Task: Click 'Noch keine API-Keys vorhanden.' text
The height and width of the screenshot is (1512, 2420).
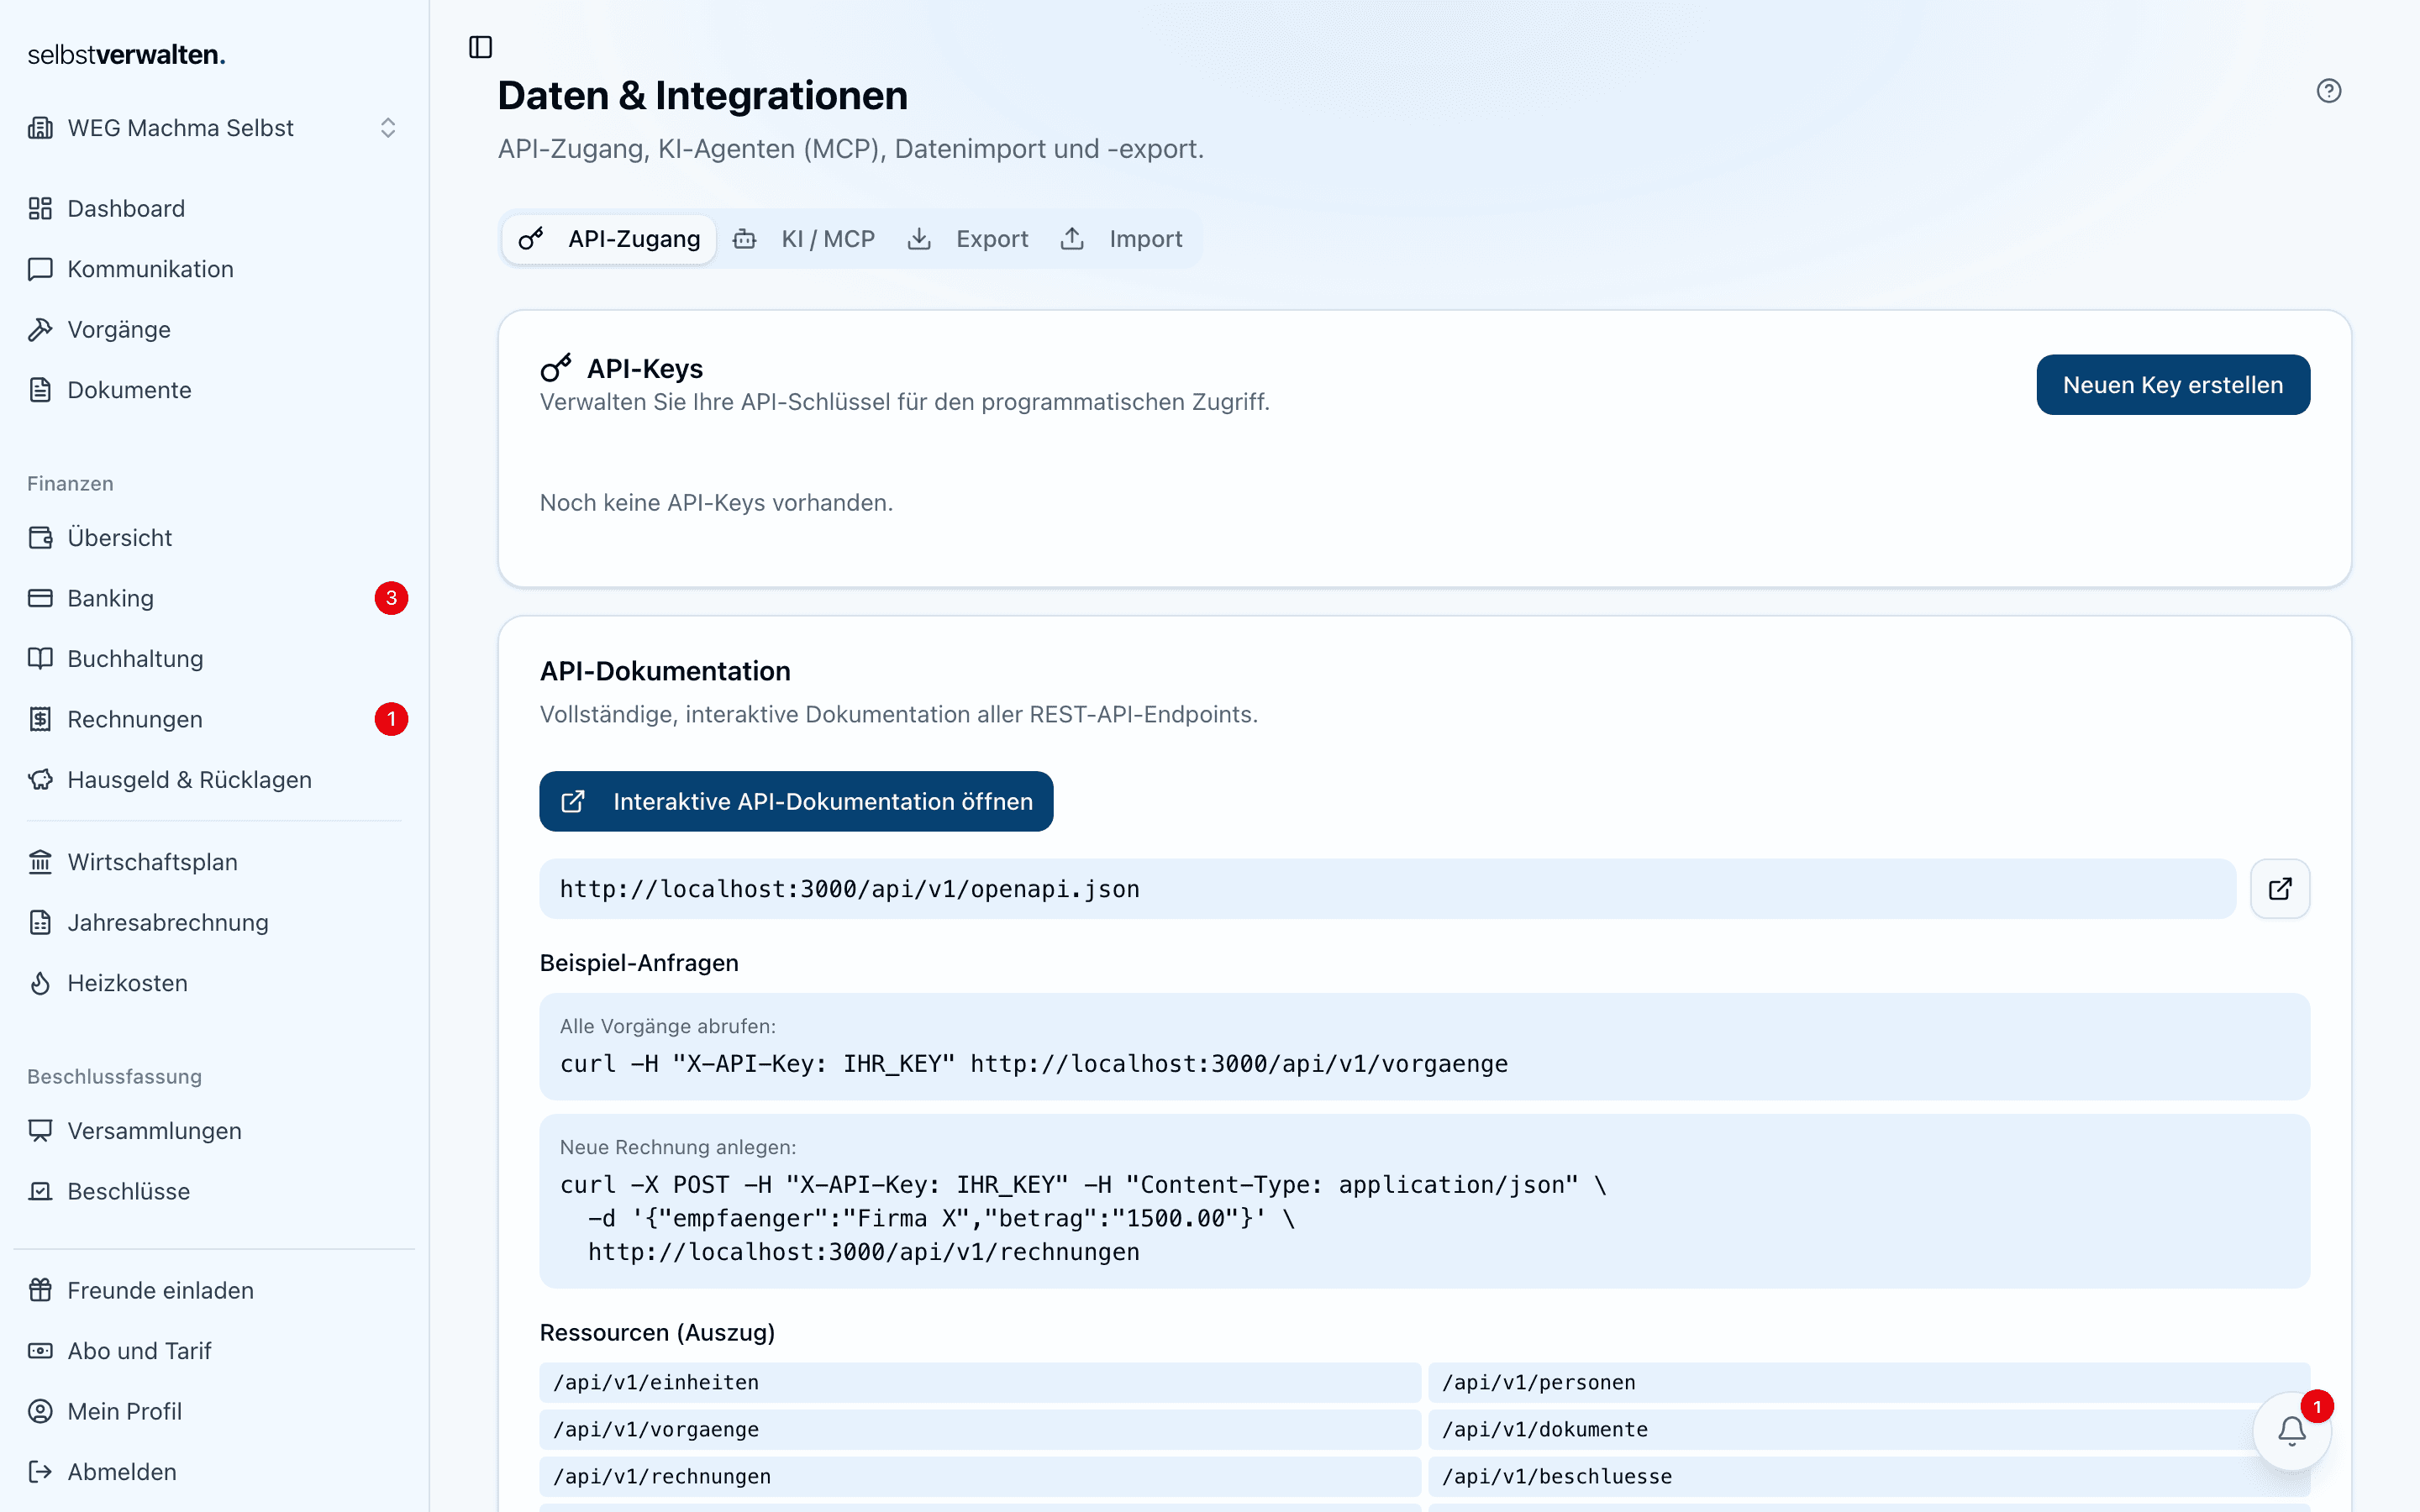Action: tap(716, 502)
